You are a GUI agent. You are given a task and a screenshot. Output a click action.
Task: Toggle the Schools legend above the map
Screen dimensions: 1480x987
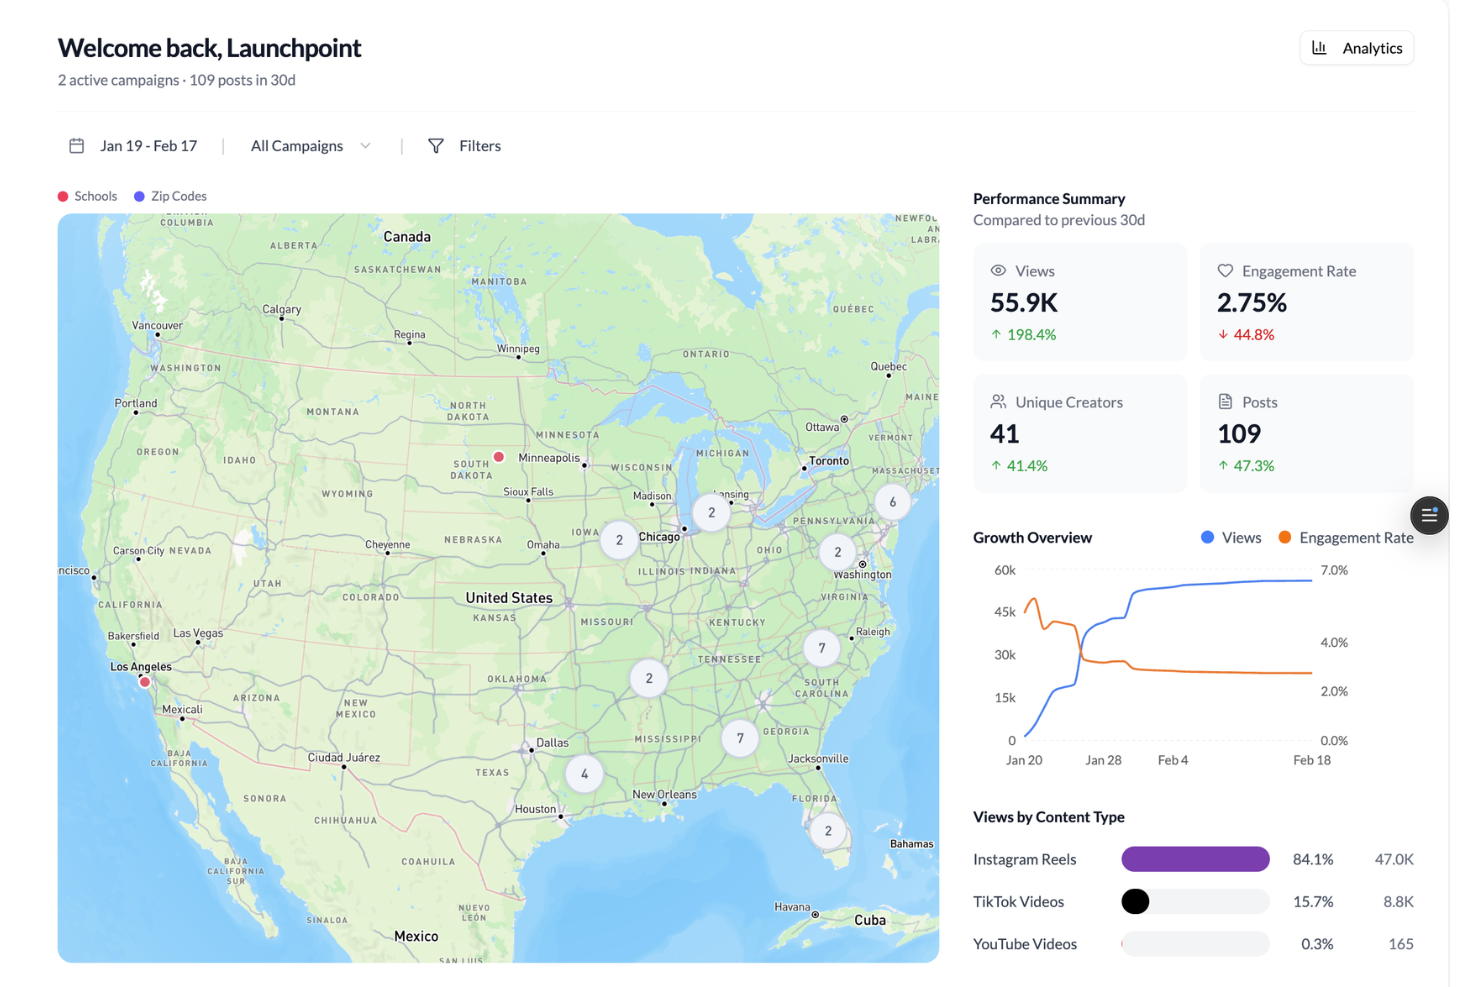click(87, 196)
